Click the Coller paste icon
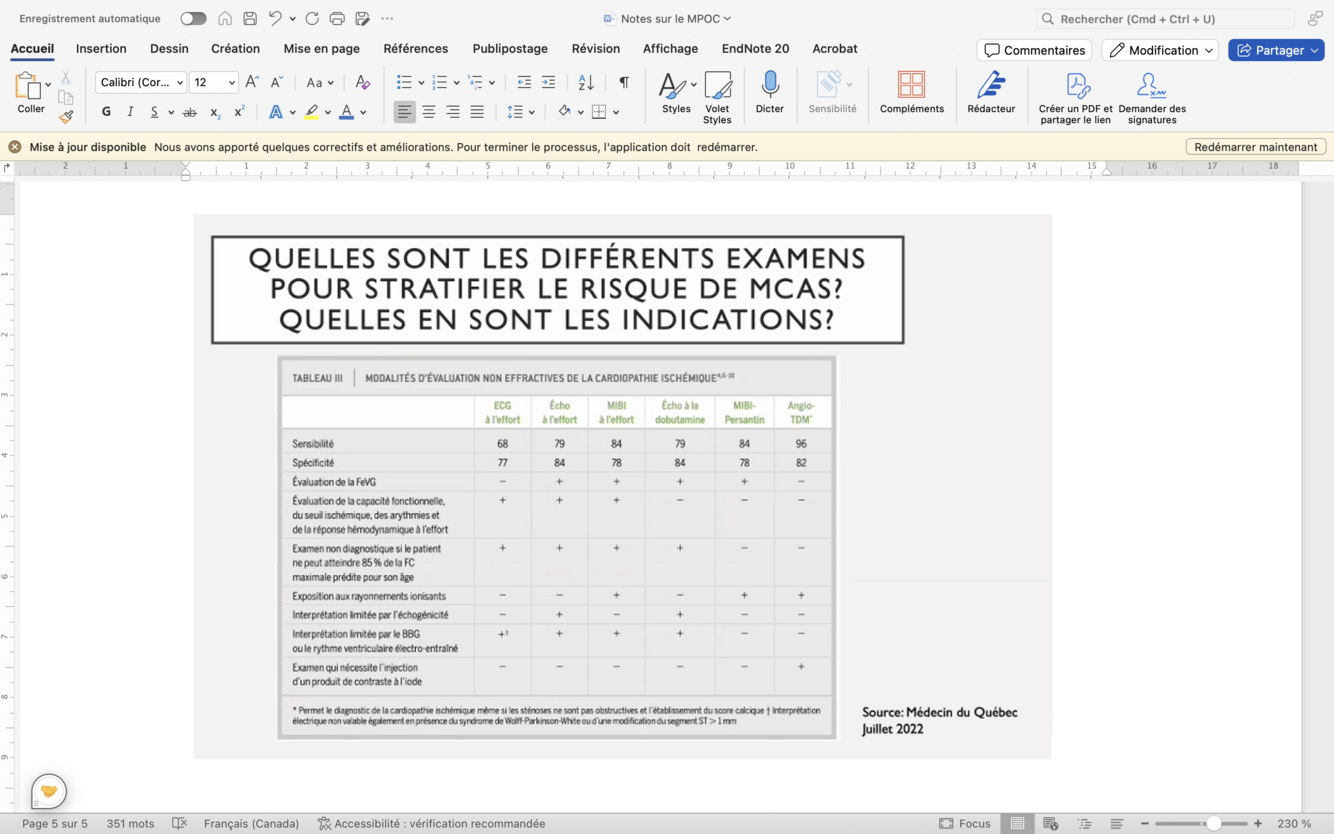The image size is (1334, 834). tap(28, 86)
